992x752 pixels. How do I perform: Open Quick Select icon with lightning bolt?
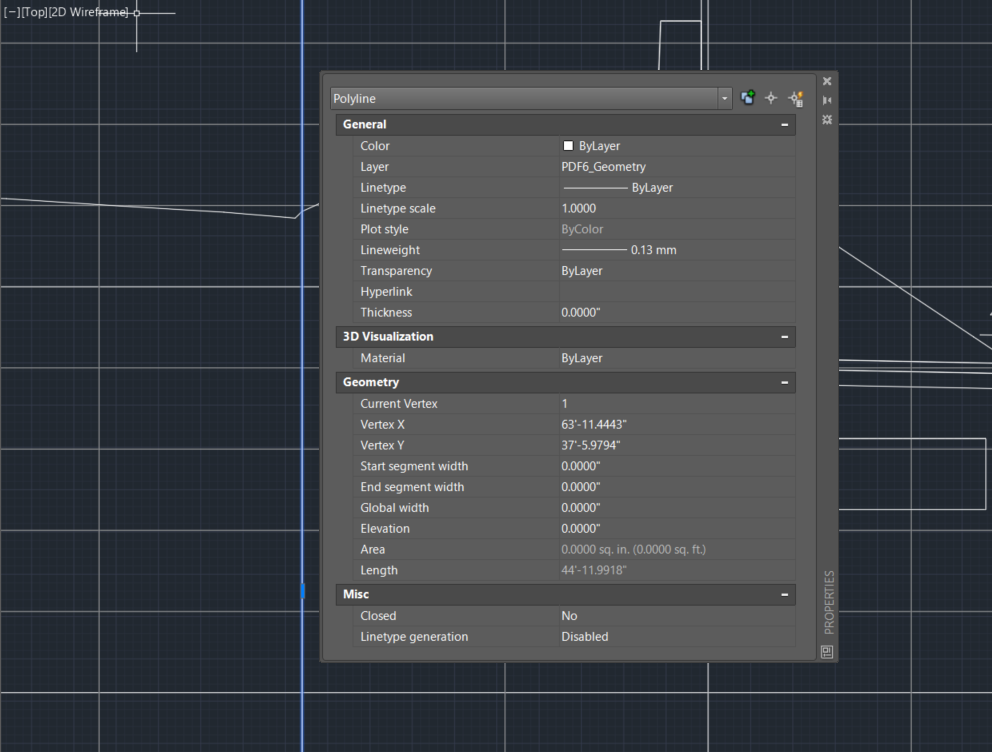(796, 98)
